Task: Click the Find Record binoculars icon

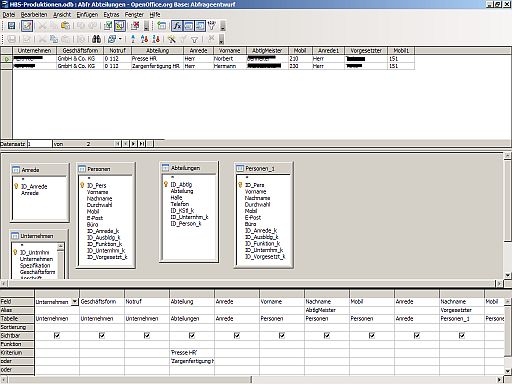Action: (x=96, y=39)
